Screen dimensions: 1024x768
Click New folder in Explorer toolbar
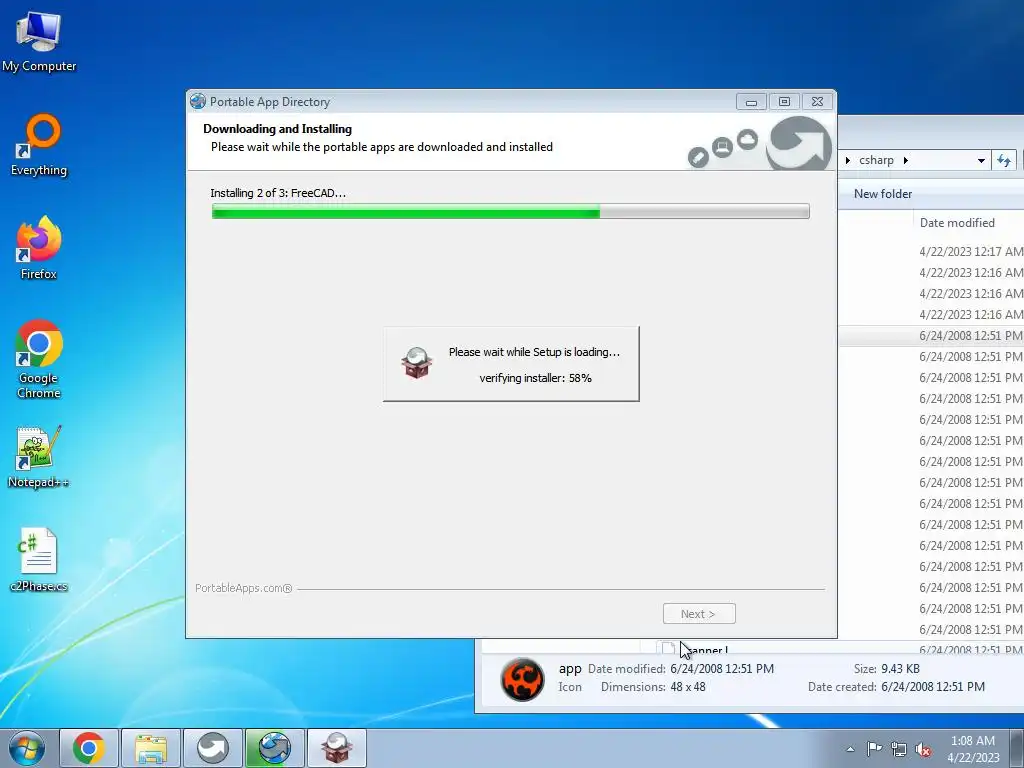(x=882, y=194)
